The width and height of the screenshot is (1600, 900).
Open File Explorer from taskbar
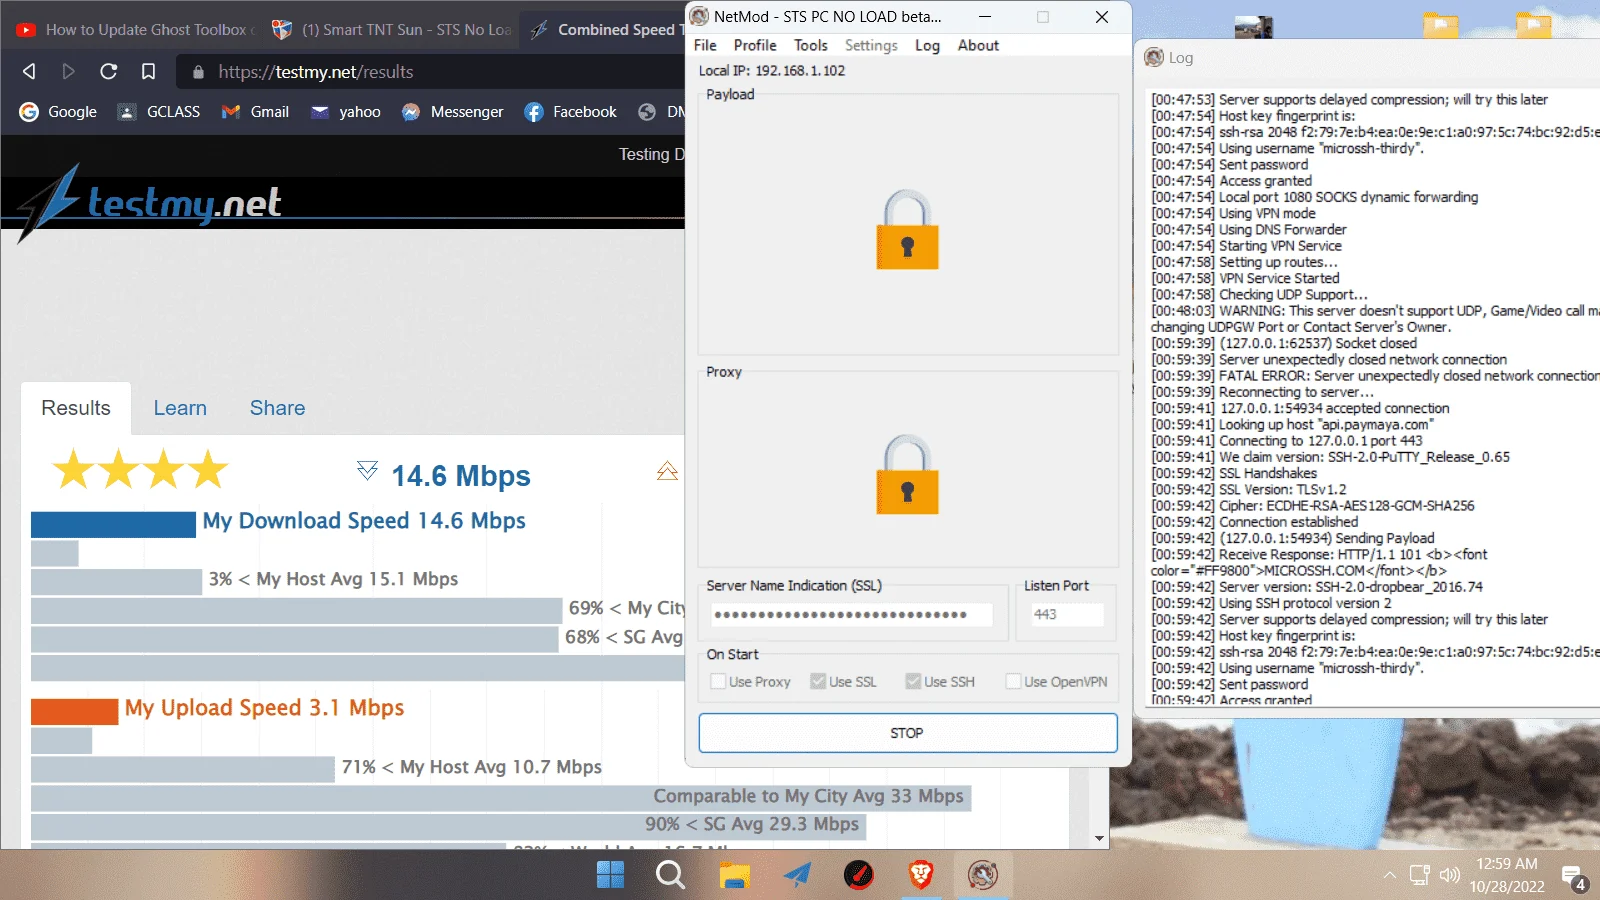[x=734, y=875]
